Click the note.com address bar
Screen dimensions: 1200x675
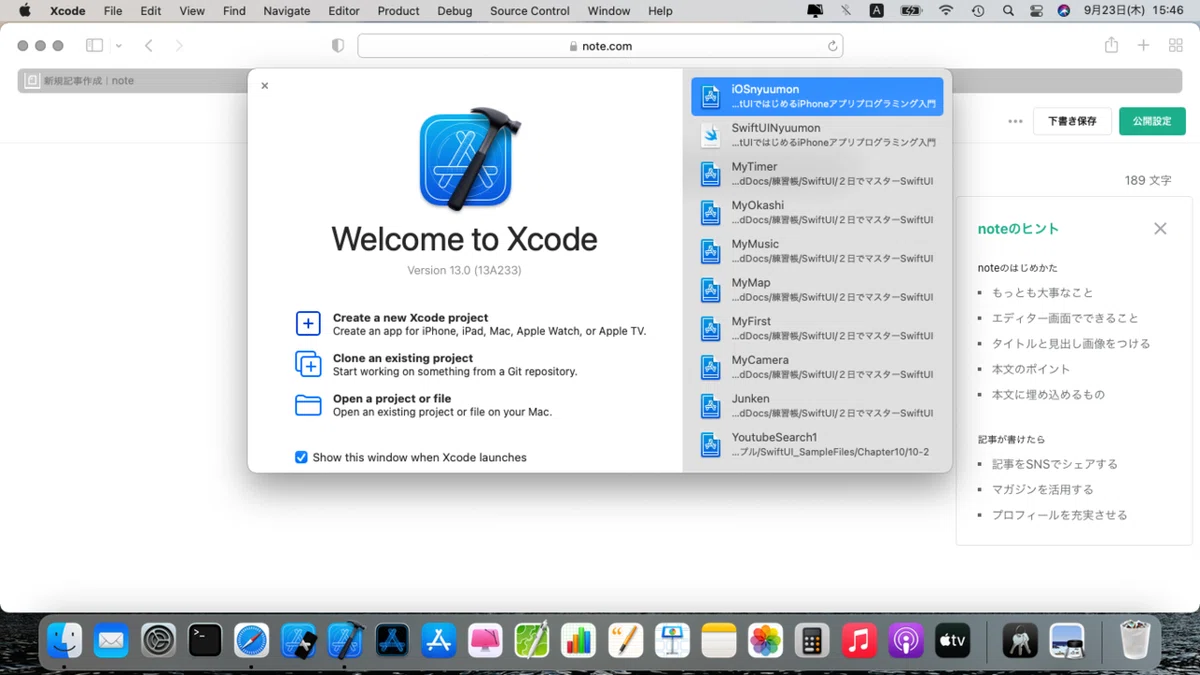[600, 46]
